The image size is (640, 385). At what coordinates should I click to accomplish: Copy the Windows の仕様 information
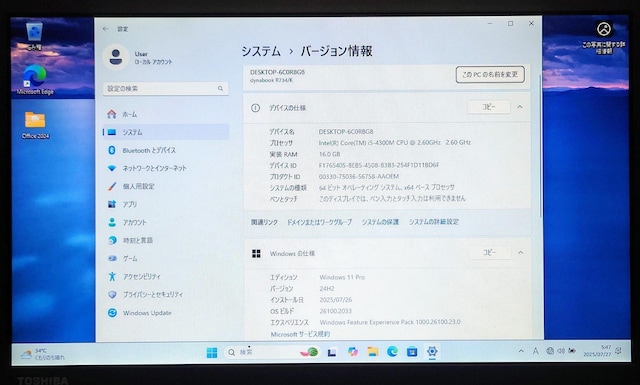[489, 253]
